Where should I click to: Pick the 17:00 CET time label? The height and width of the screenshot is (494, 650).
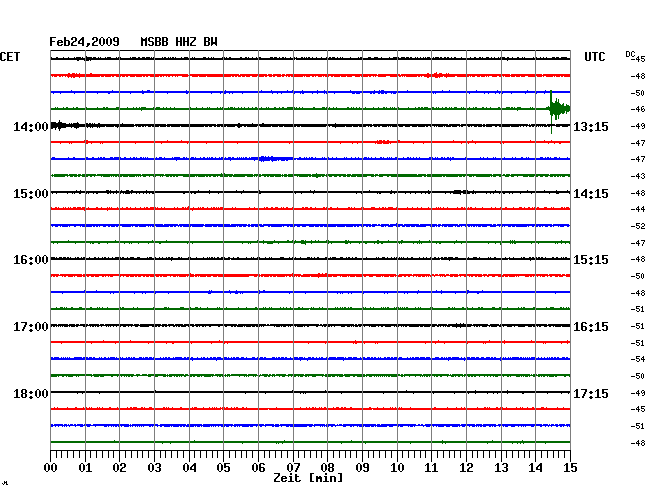coord(30,327)
